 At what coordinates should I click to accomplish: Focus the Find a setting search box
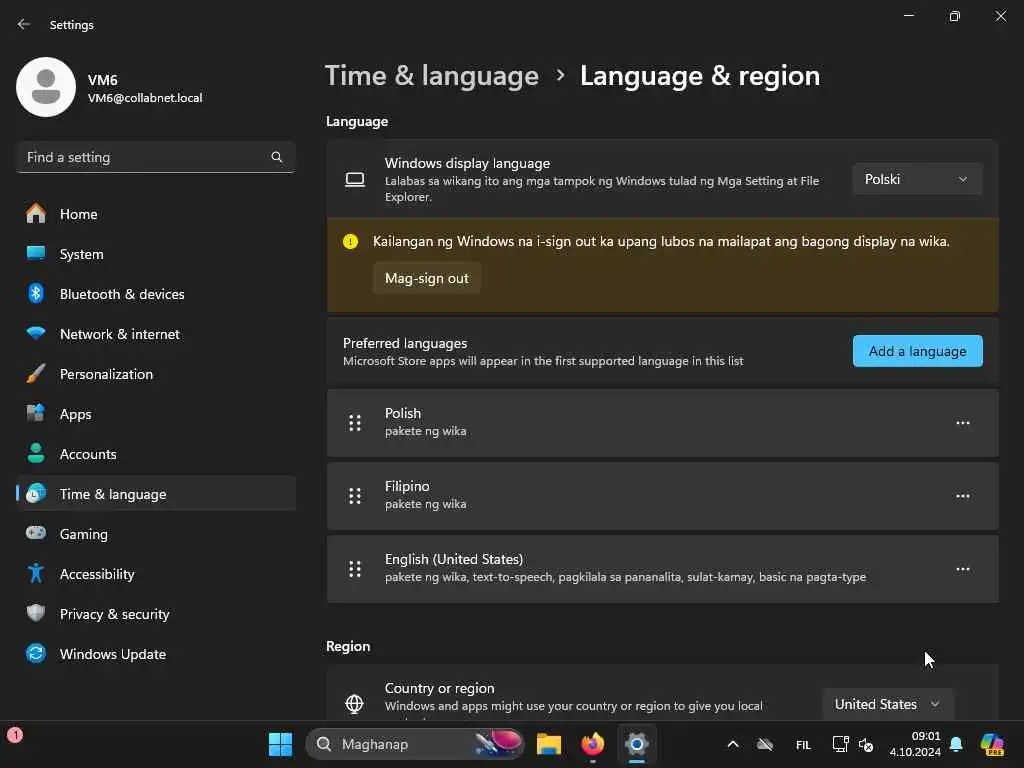(155, 157)
